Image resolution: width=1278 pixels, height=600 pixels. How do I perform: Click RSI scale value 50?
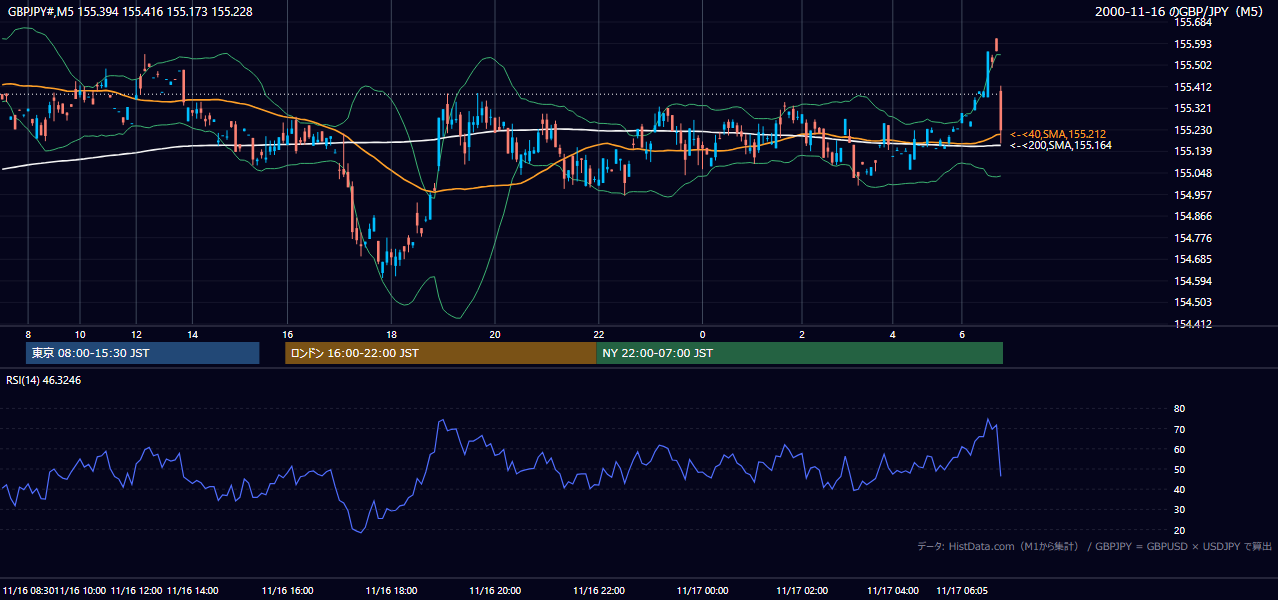coord(1179,469)
